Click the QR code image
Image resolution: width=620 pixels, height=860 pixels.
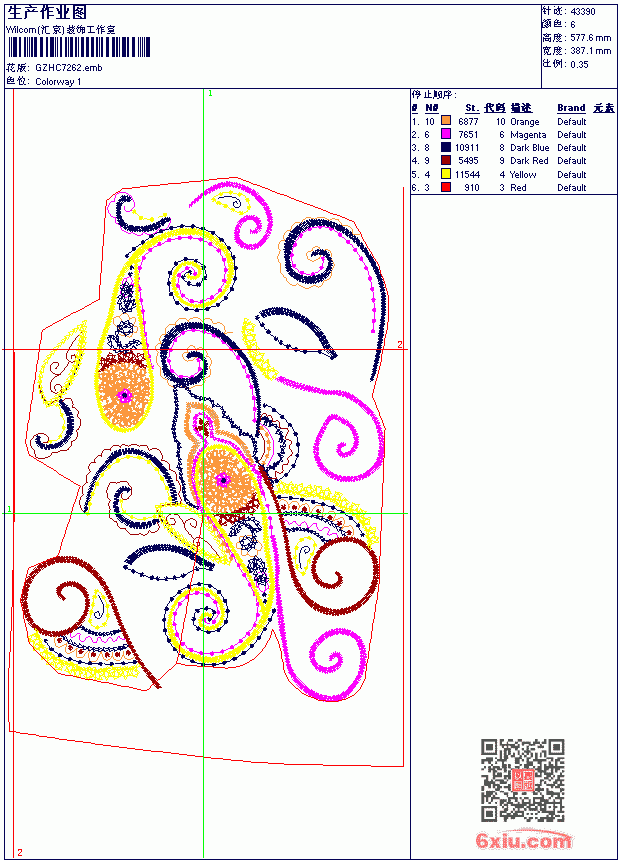point(522,780)
